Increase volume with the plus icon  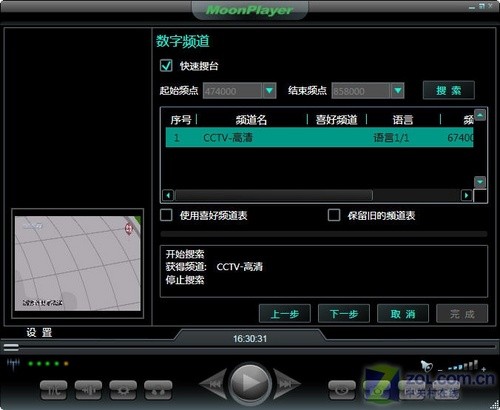[483, 369]
